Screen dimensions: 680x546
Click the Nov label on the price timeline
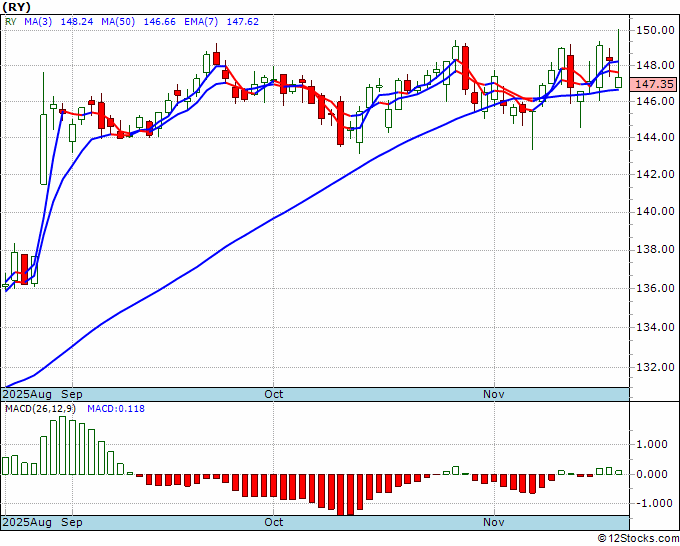coord(494,395)
